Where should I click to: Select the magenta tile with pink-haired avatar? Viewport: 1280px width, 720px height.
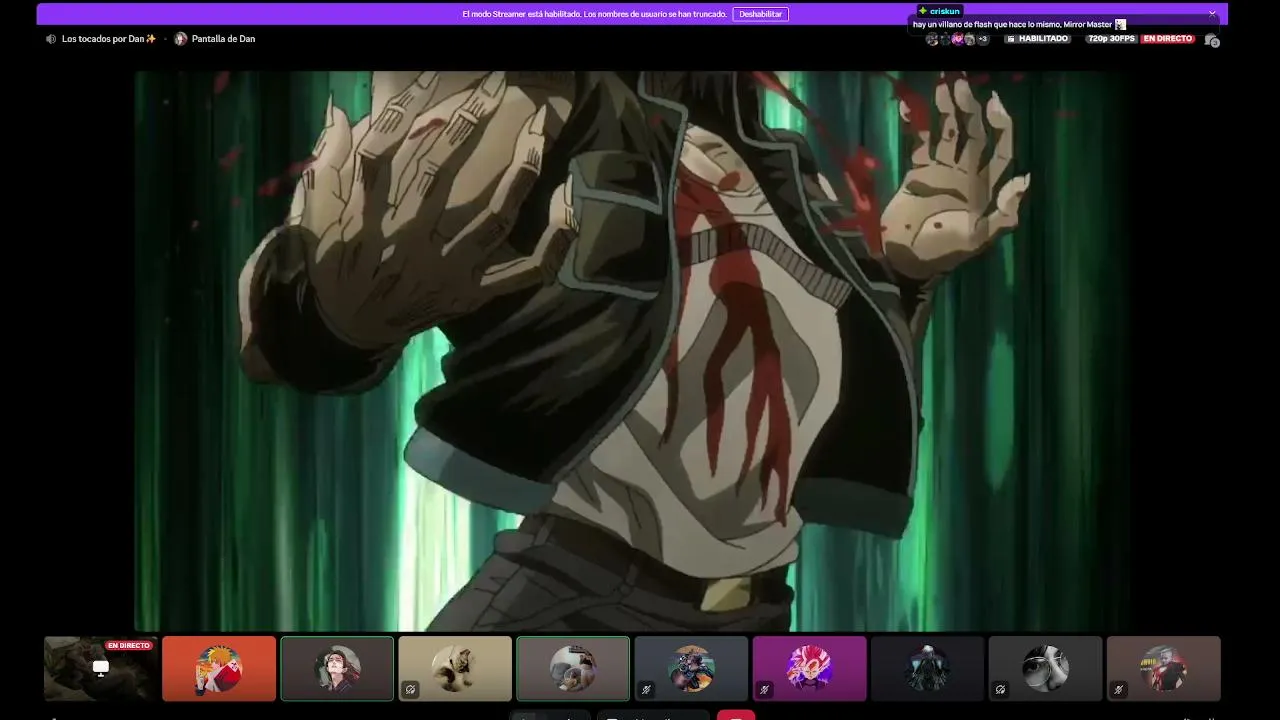point(809,668)
